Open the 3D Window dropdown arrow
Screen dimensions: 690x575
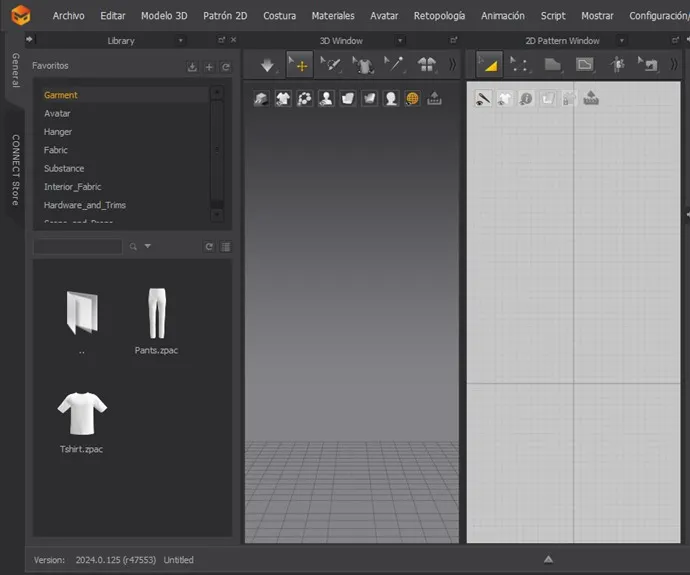click(400, 40)
